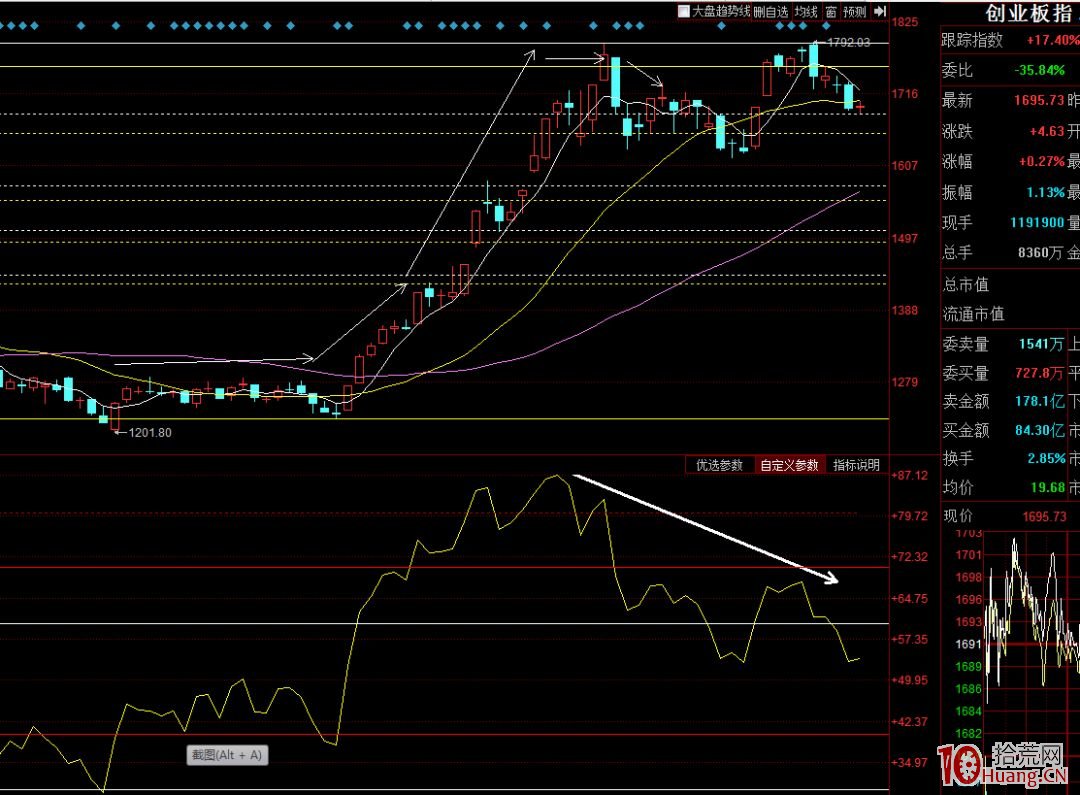Open the 窗 window option
1080x795 pixels.
coord(831,12)
